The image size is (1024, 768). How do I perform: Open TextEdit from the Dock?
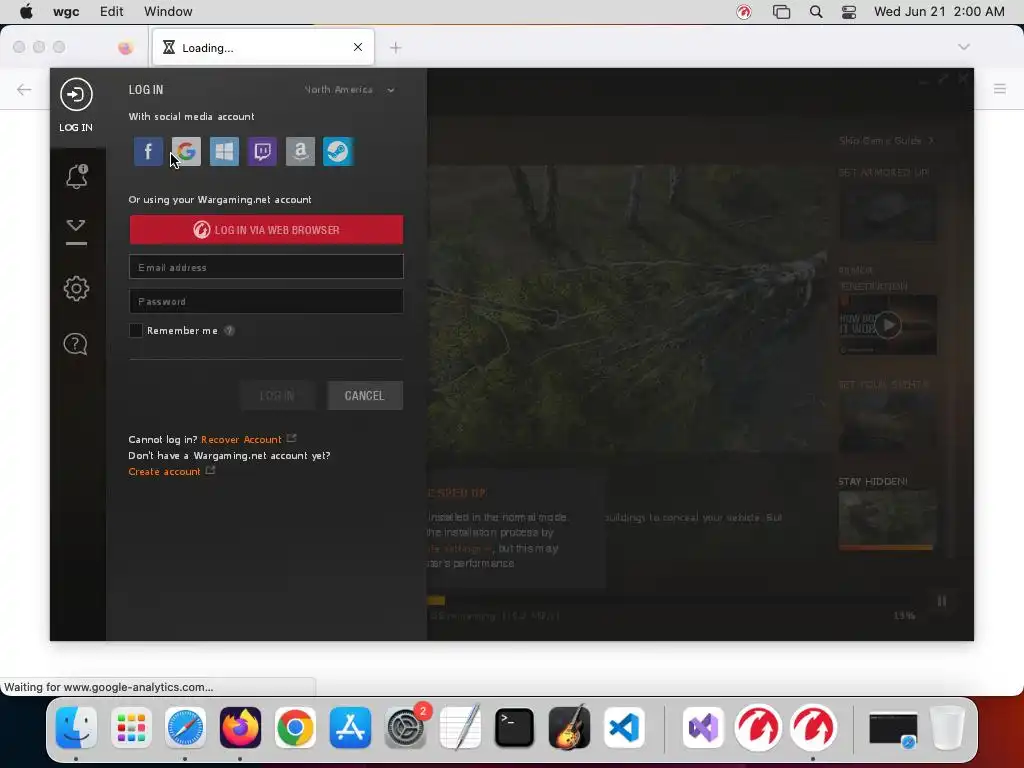coord(460,727)
